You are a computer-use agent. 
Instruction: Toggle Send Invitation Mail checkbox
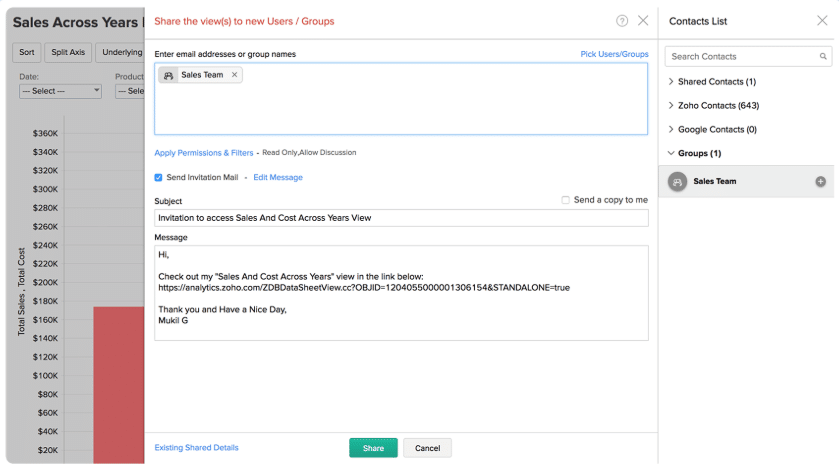[158, 178]
